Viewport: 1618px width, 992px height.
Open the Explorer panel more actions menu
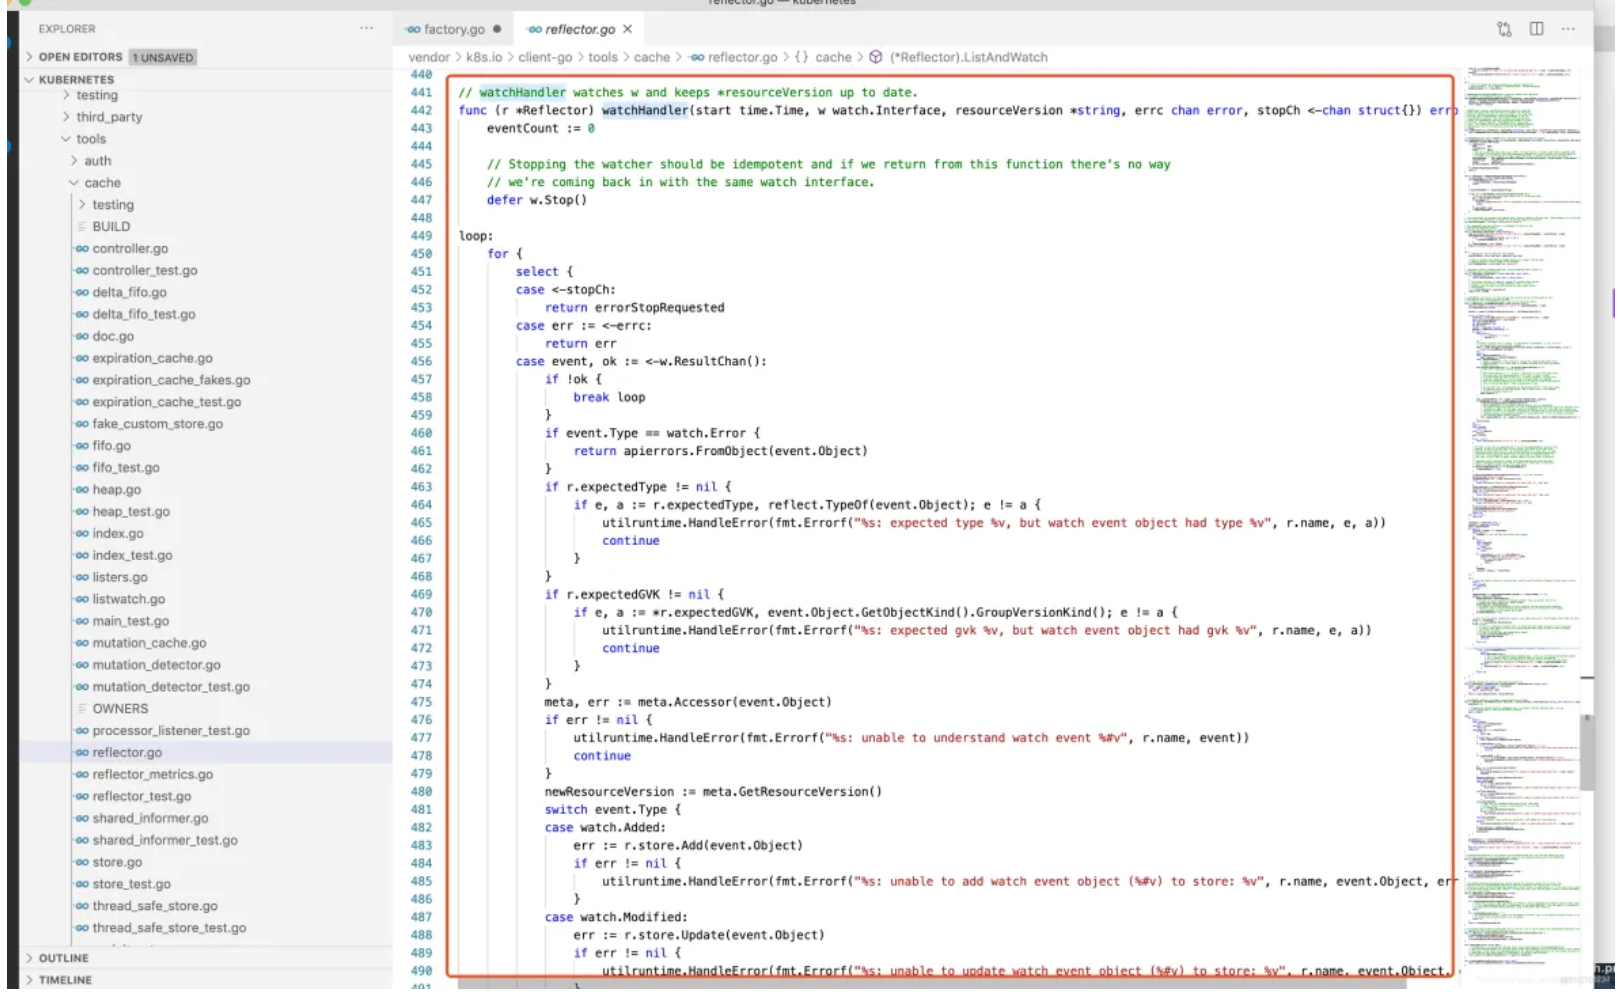point(366,28)
